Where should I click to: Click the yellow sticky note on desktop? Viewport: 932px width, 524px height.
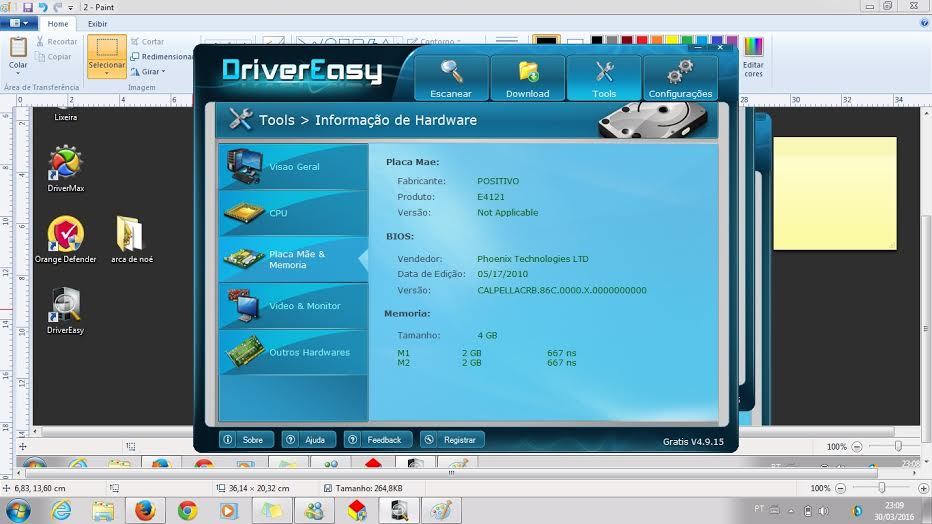[835, 193]
